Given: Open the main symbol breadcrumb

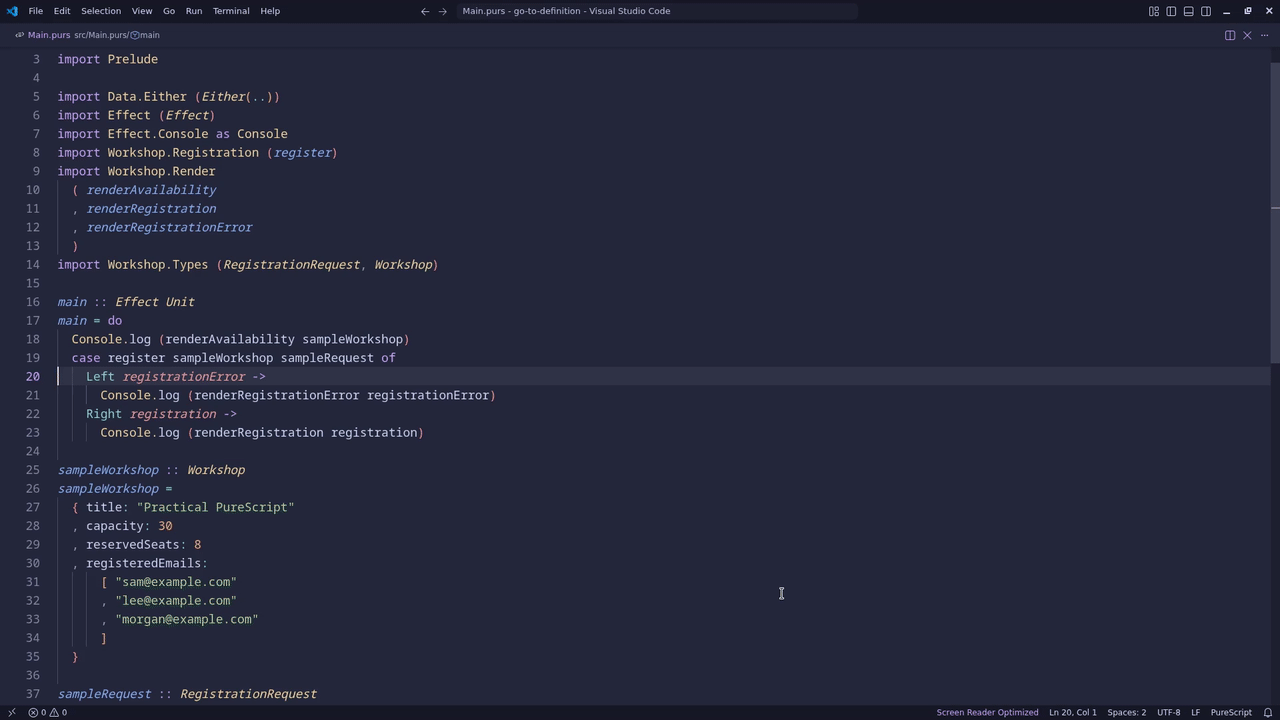Looking at the screenshot, I should [x=145, y=35].
